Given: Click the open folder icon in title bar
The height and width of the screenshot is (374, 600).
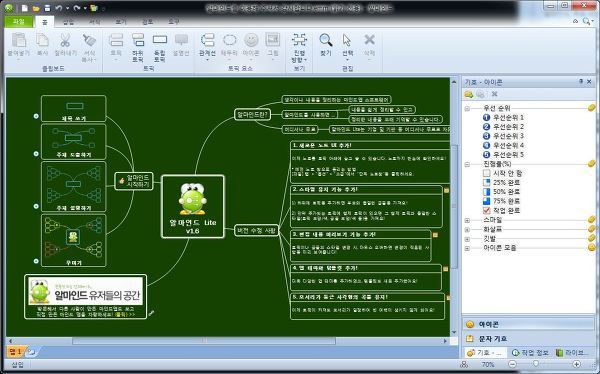Looking at the screenshot, I should click(x=36, y=8).
